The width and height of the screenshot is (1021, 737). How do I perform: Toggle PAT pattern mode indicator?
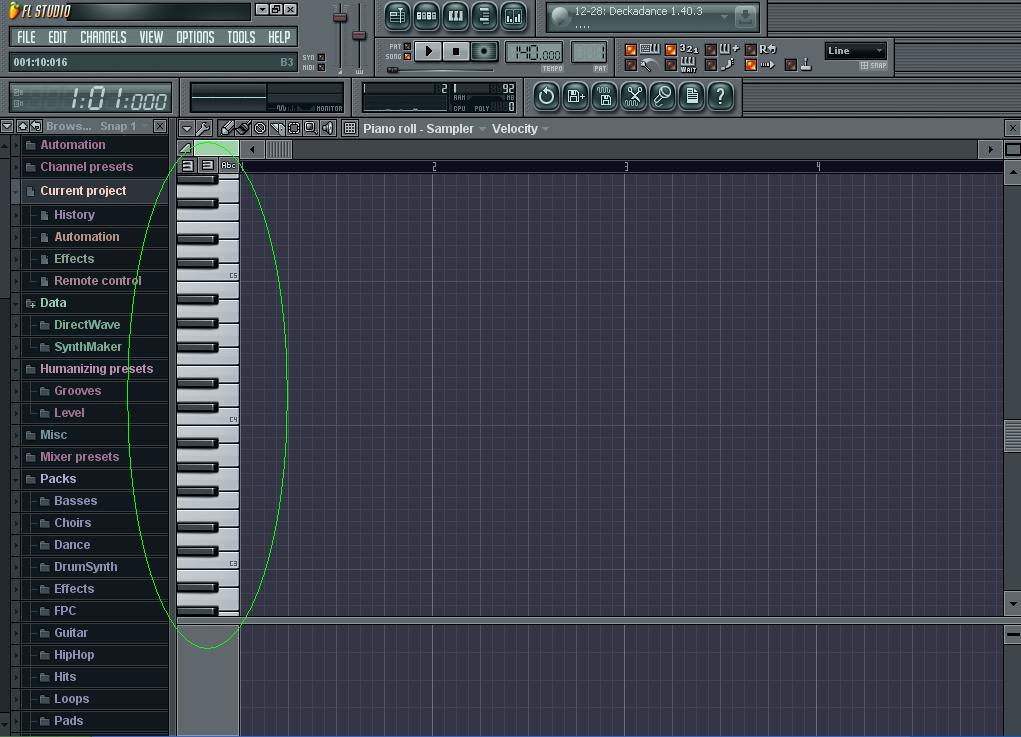[x=408, y=46]
